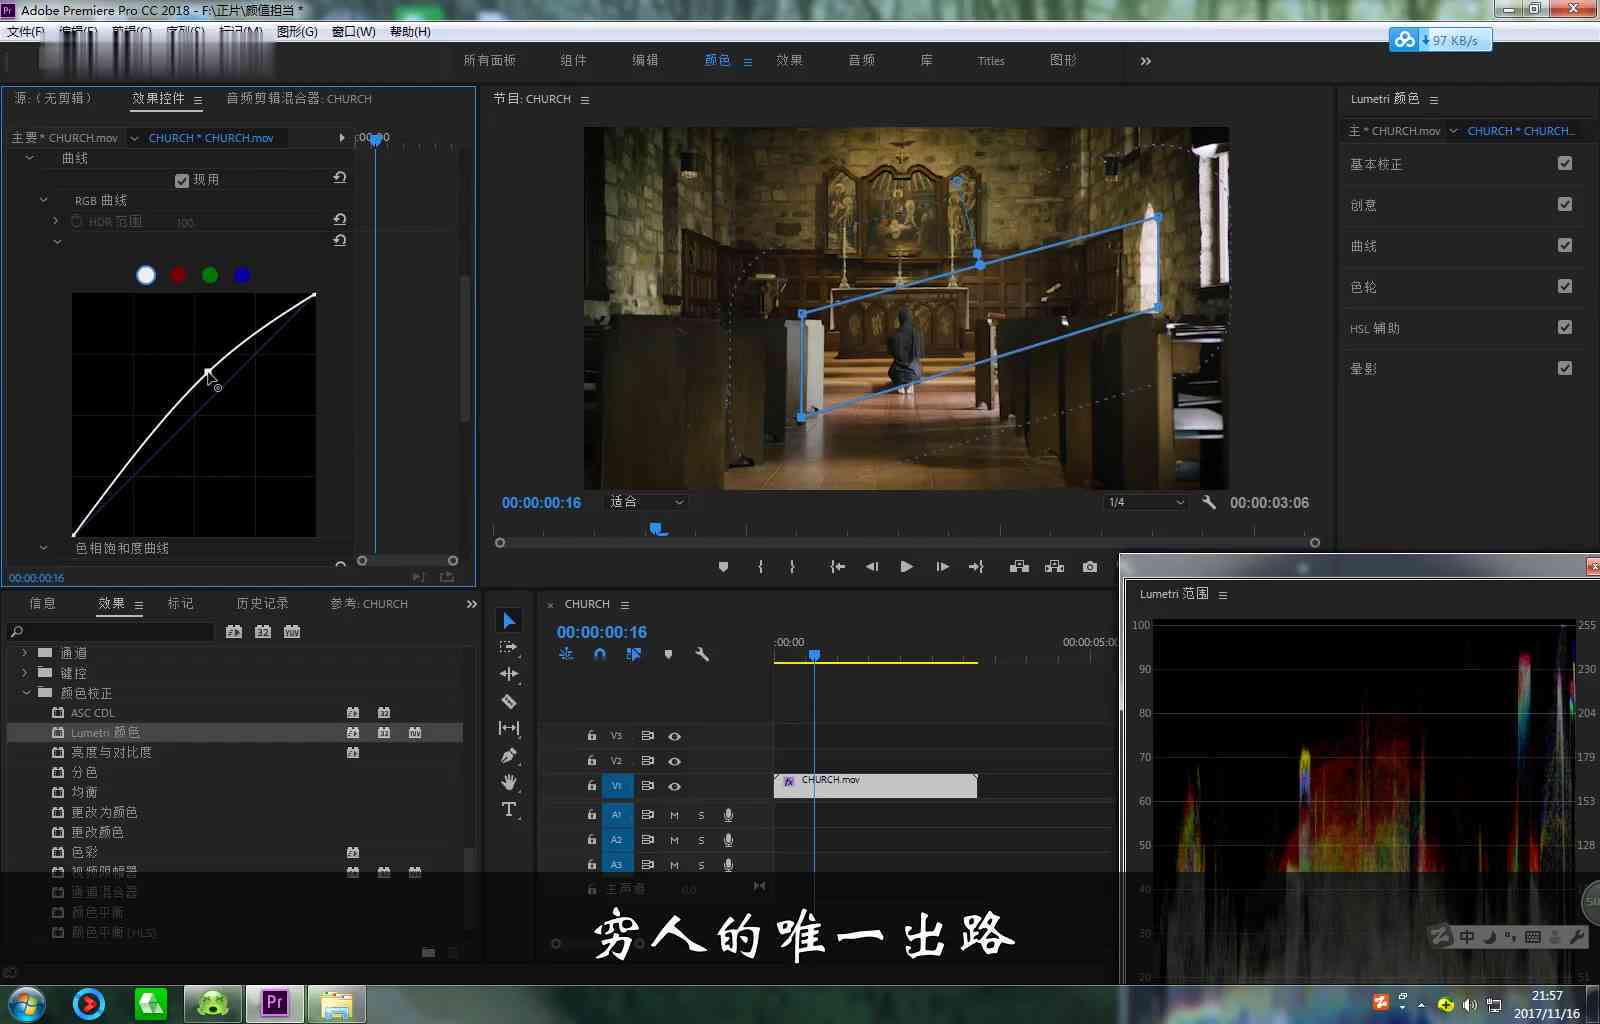Step forward one frame in Program monitor

point(942,566)
